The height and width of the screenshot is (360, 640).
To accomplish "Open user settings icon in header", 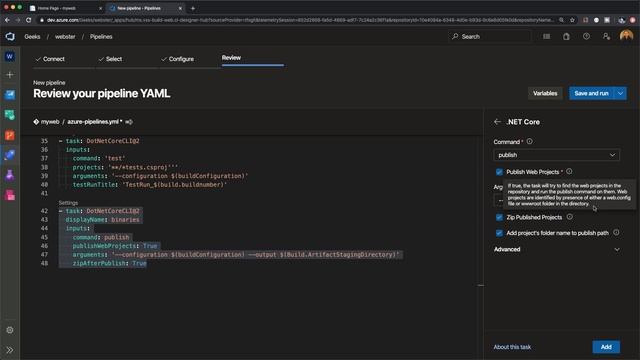I will pos(606,37).
